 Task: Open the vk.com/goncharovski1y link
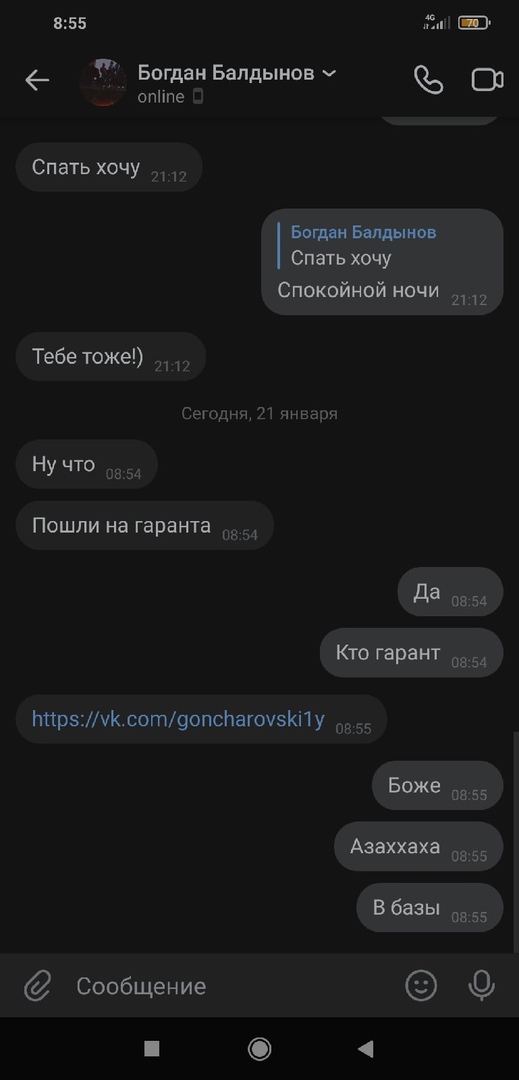(178, 719)
